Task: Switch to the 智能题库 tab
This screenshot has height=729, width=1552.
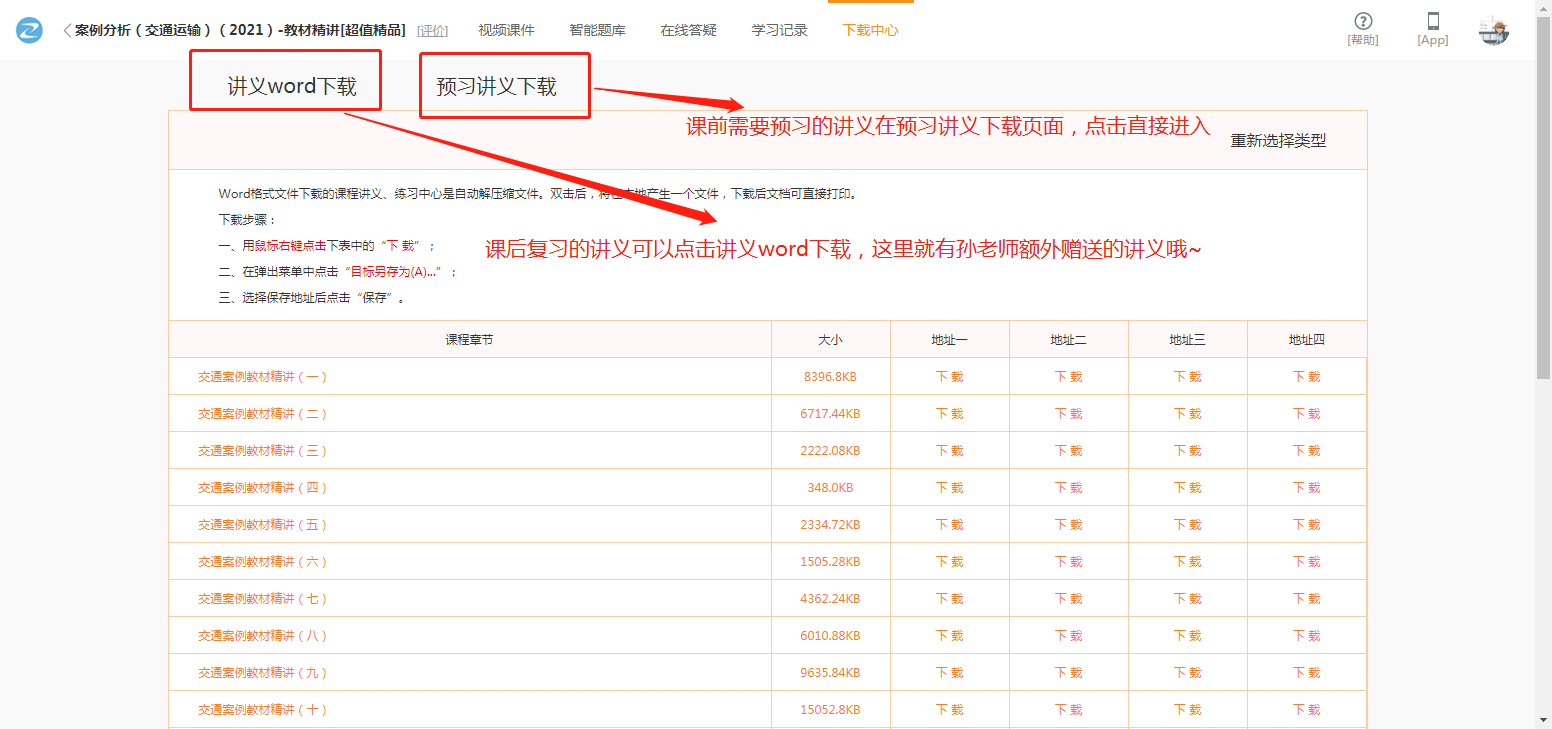Action: pos(597,31)
